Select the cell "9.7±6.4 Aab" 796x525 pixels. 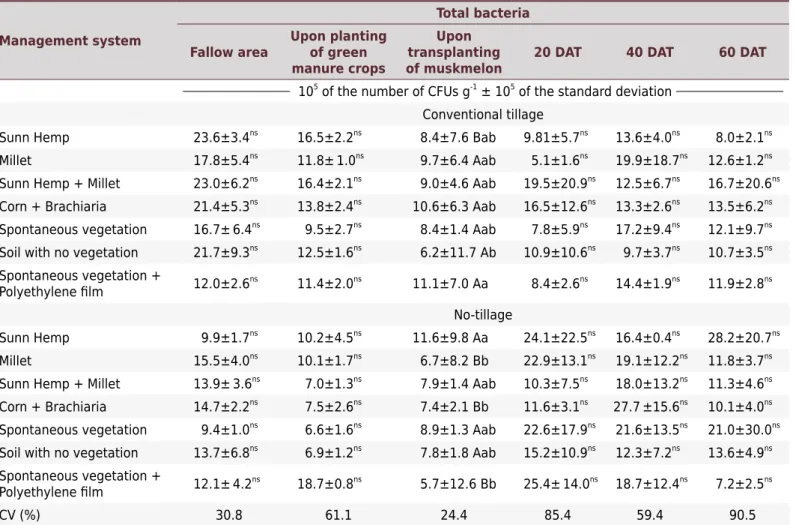(457, 160)
